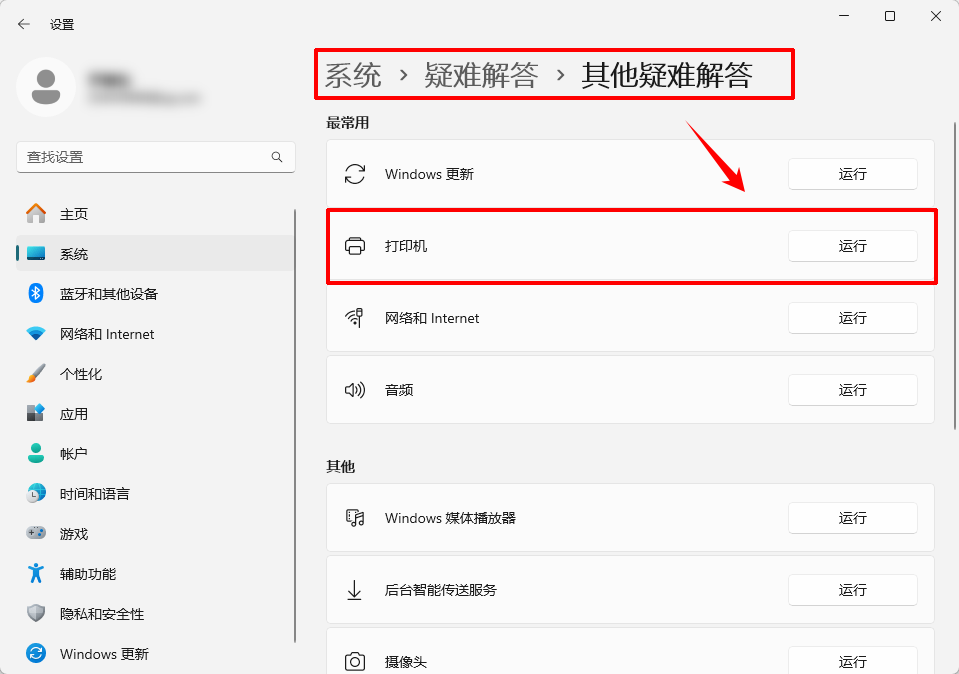Click the 设置 window title text
The width and height of the screenshot is (959, 674).
[62, 24]
